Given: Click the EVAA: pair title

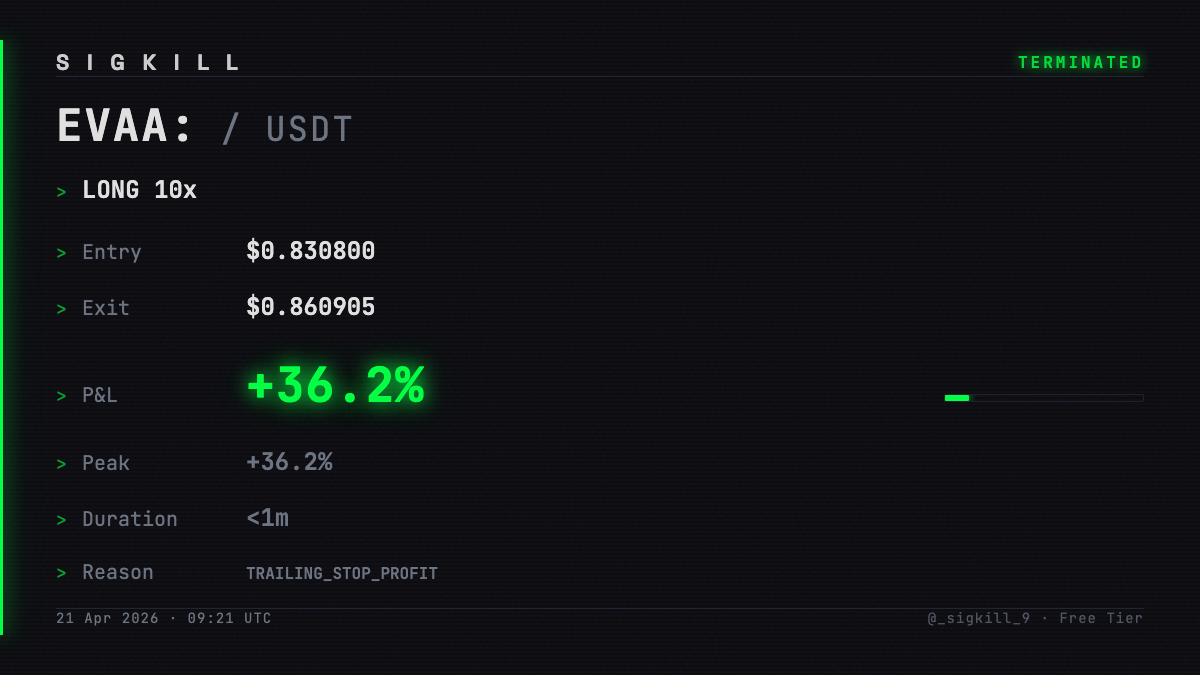Looking at the screenshot, I should tap(125, 128).
